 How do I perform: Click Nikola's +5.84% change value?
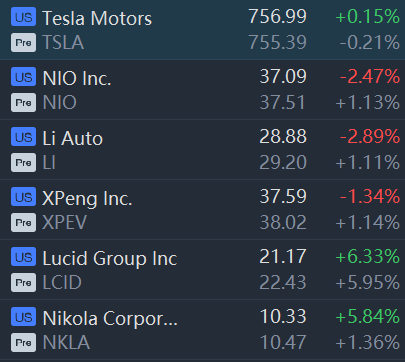pyautogui.click(x=368, y=316)
